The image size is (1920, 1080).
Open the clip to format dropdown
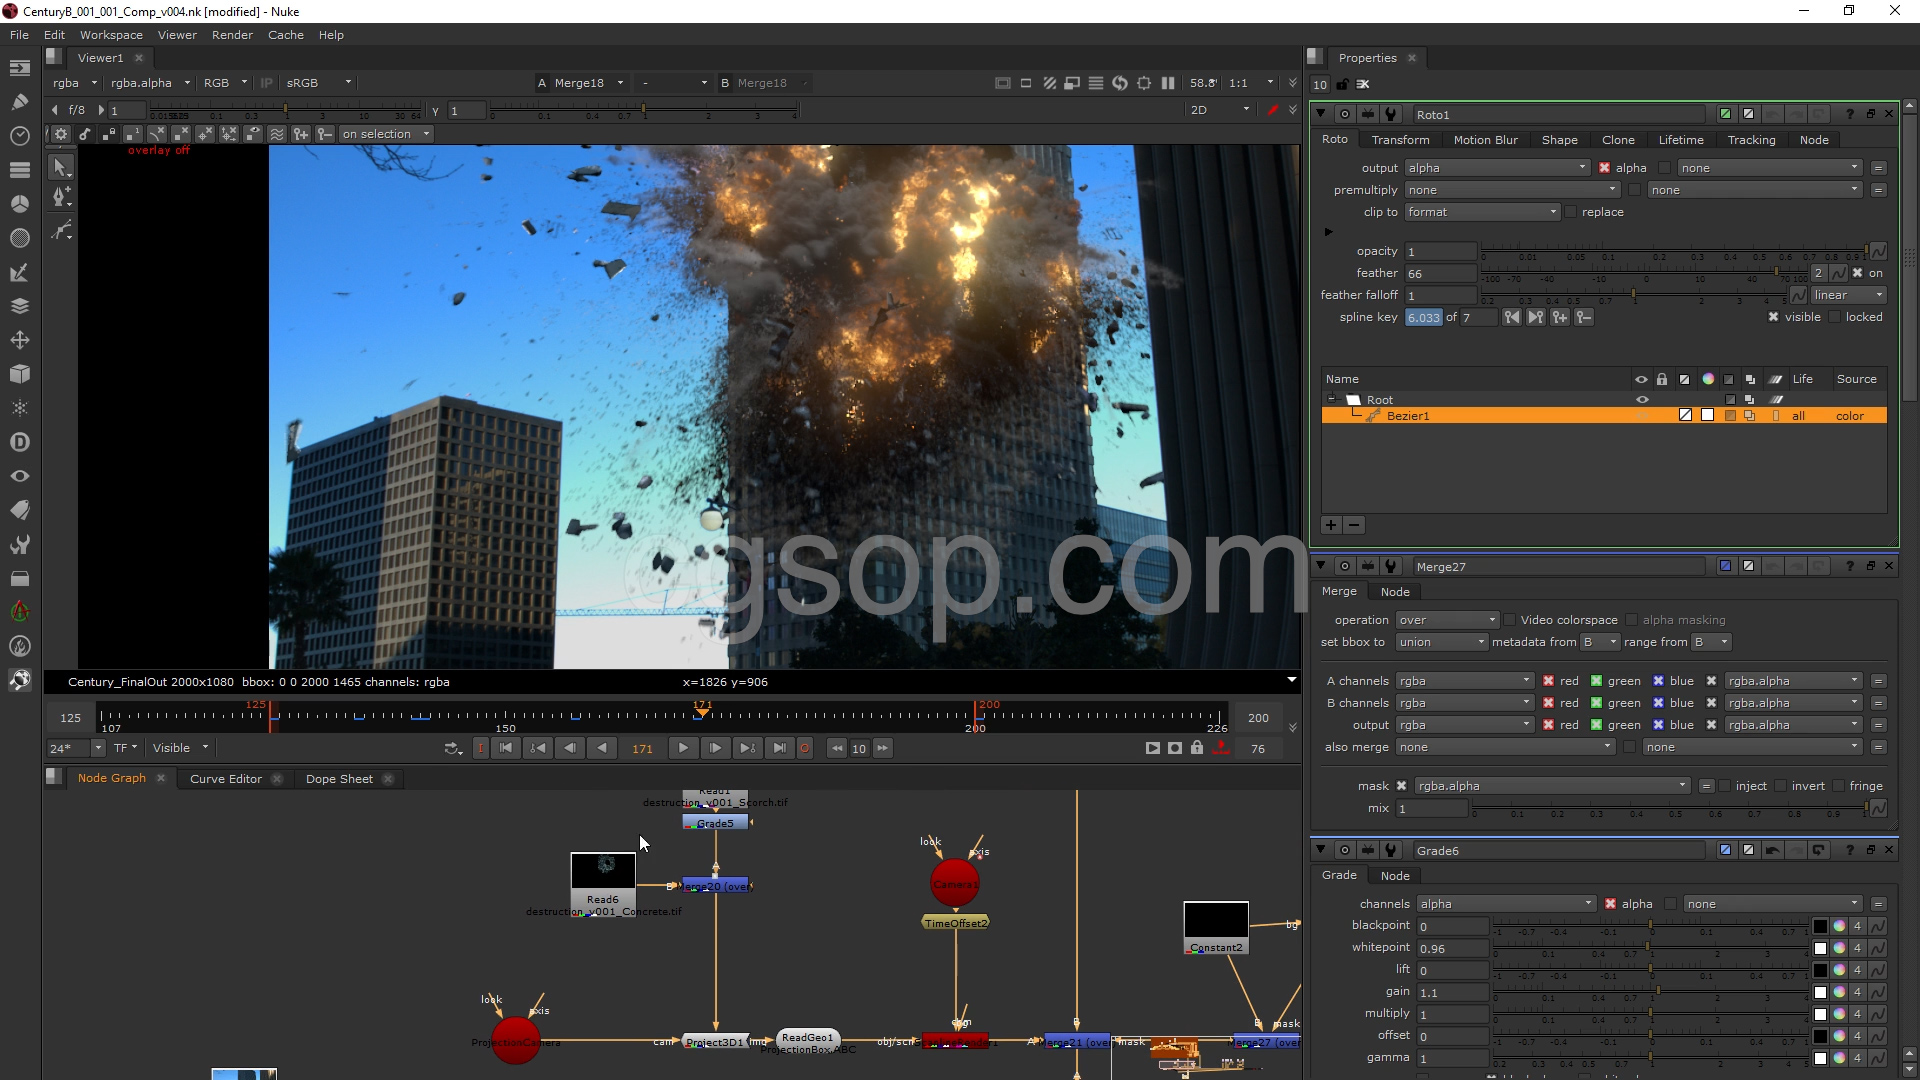[x=1481, y=212]
